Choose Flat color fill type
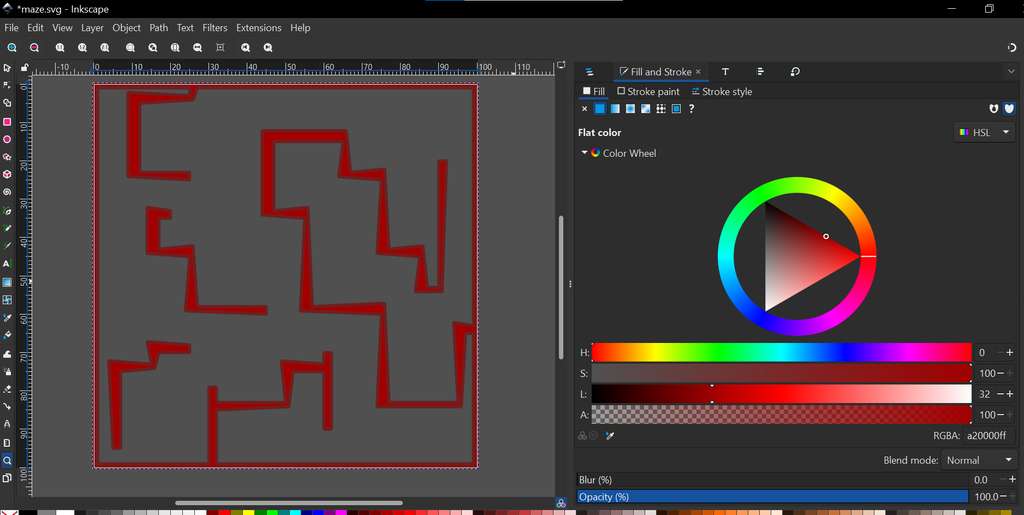Viewport: 1024px width, 515px height. click(600, 109)
